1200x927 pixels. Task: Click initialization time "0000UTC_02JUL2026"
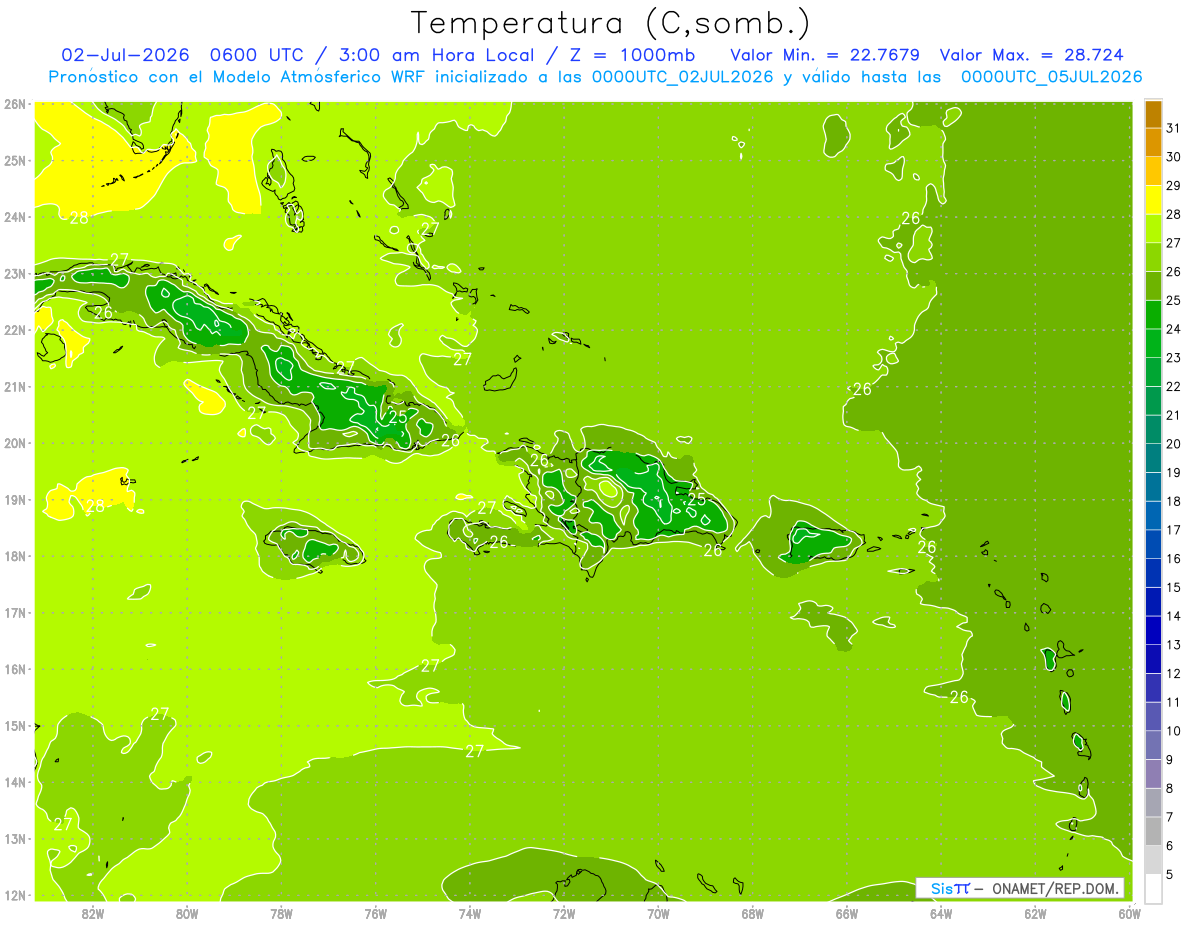click(682, 77)
